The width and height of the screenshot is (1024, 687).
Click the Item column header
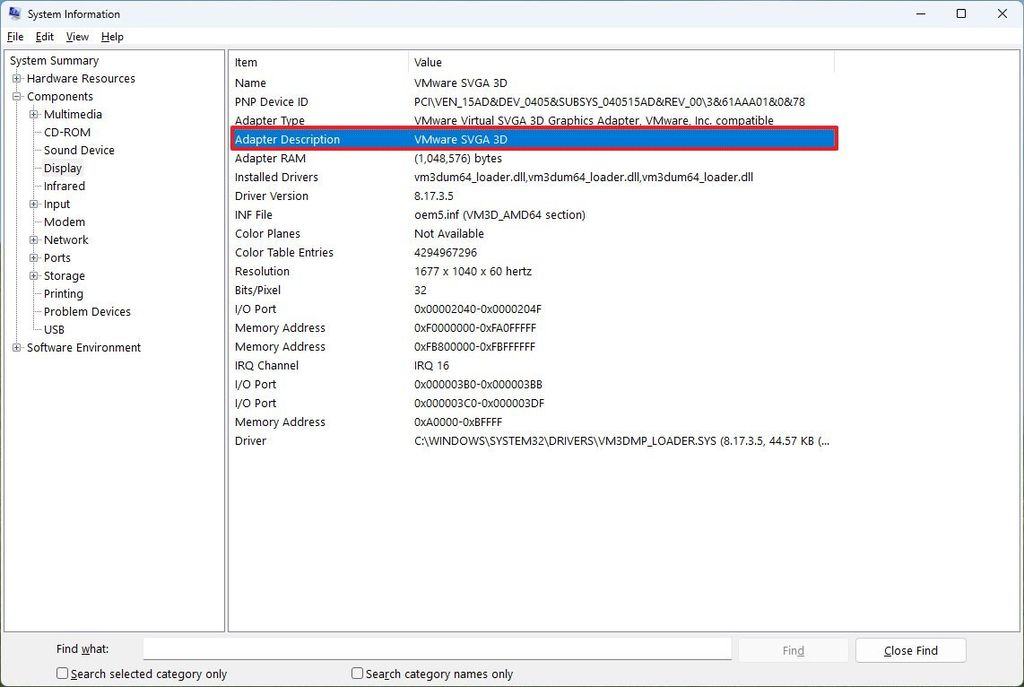coord(320,62)
